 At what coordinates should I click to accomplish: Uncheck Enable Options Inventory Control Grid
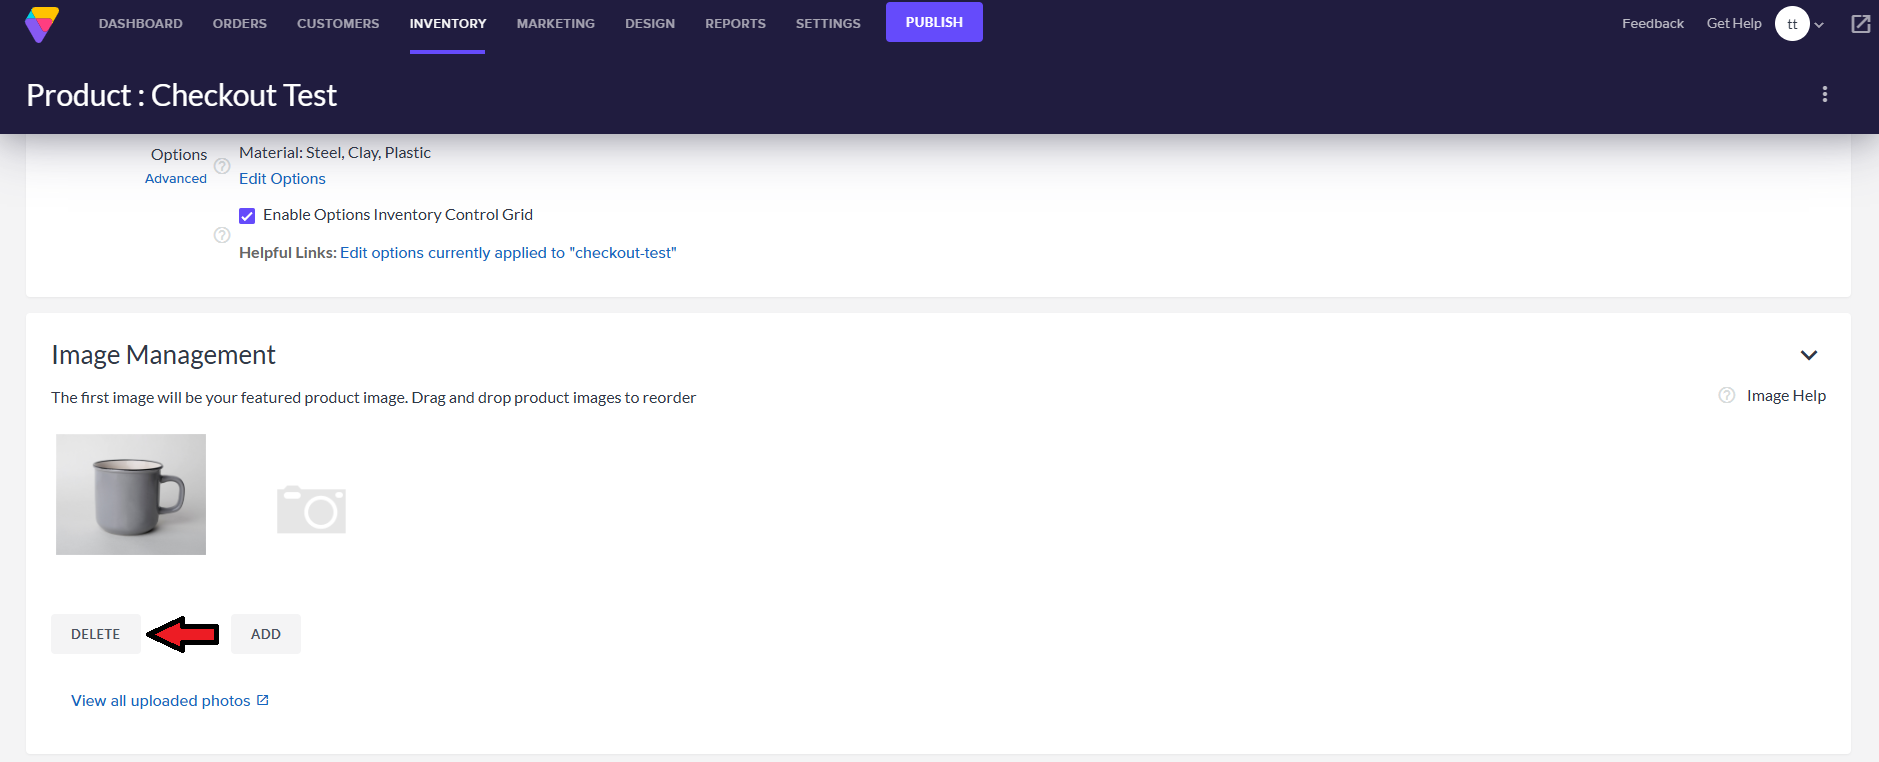click(x=247, y=216)
